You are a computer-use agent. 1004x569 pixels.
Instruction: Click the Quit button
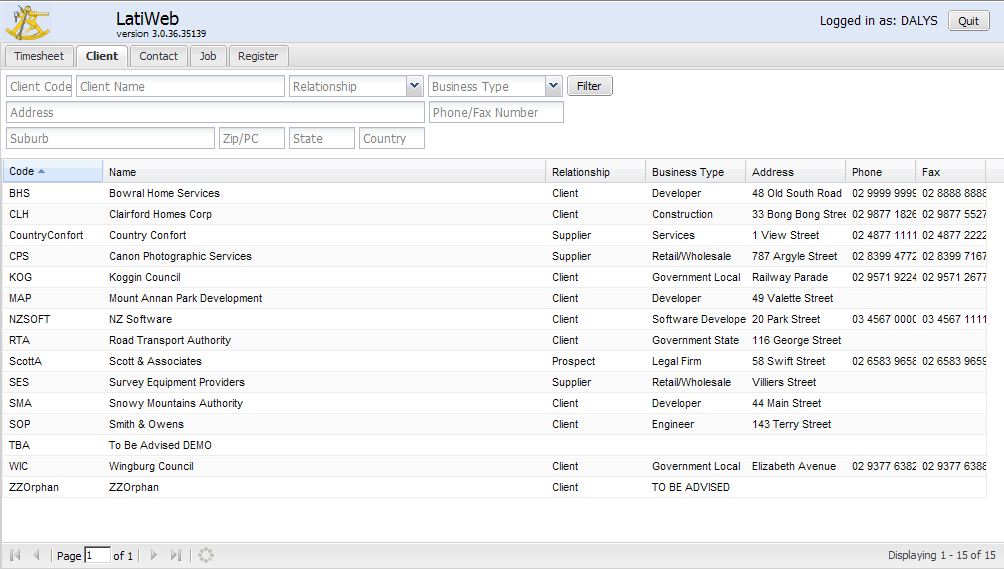(968, 21)
